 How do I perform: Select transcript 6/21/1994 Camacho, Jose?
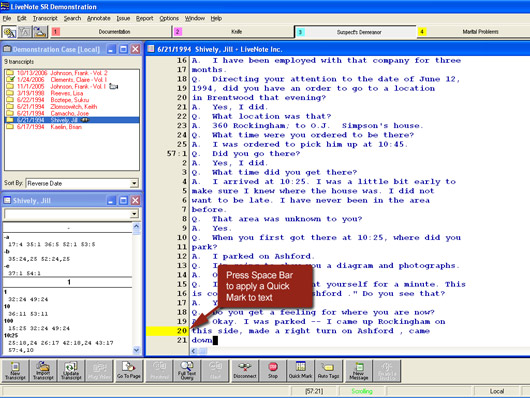[x=72, y=113]
